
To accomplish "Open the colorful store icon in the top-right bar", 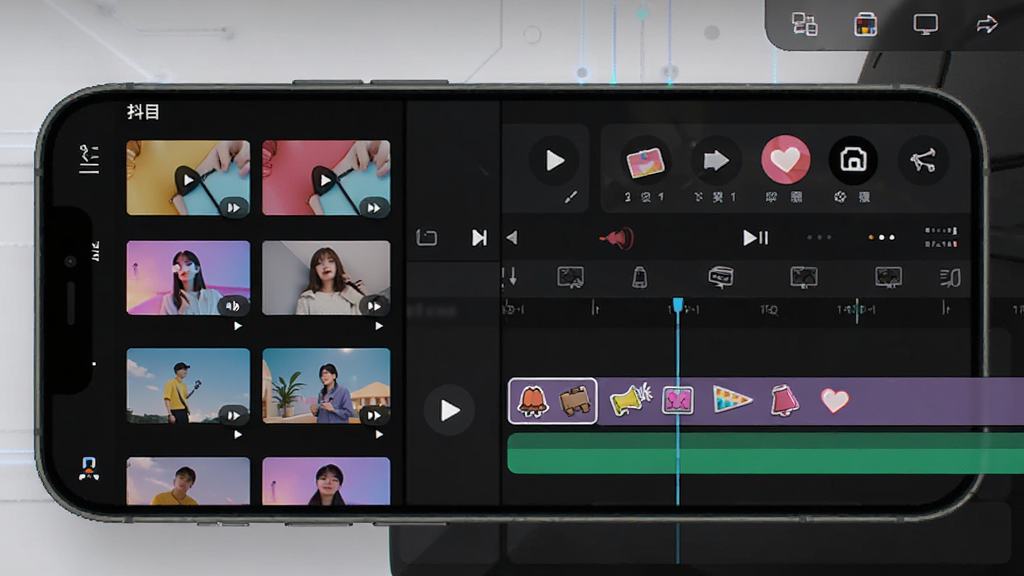I will click(865, 25).
